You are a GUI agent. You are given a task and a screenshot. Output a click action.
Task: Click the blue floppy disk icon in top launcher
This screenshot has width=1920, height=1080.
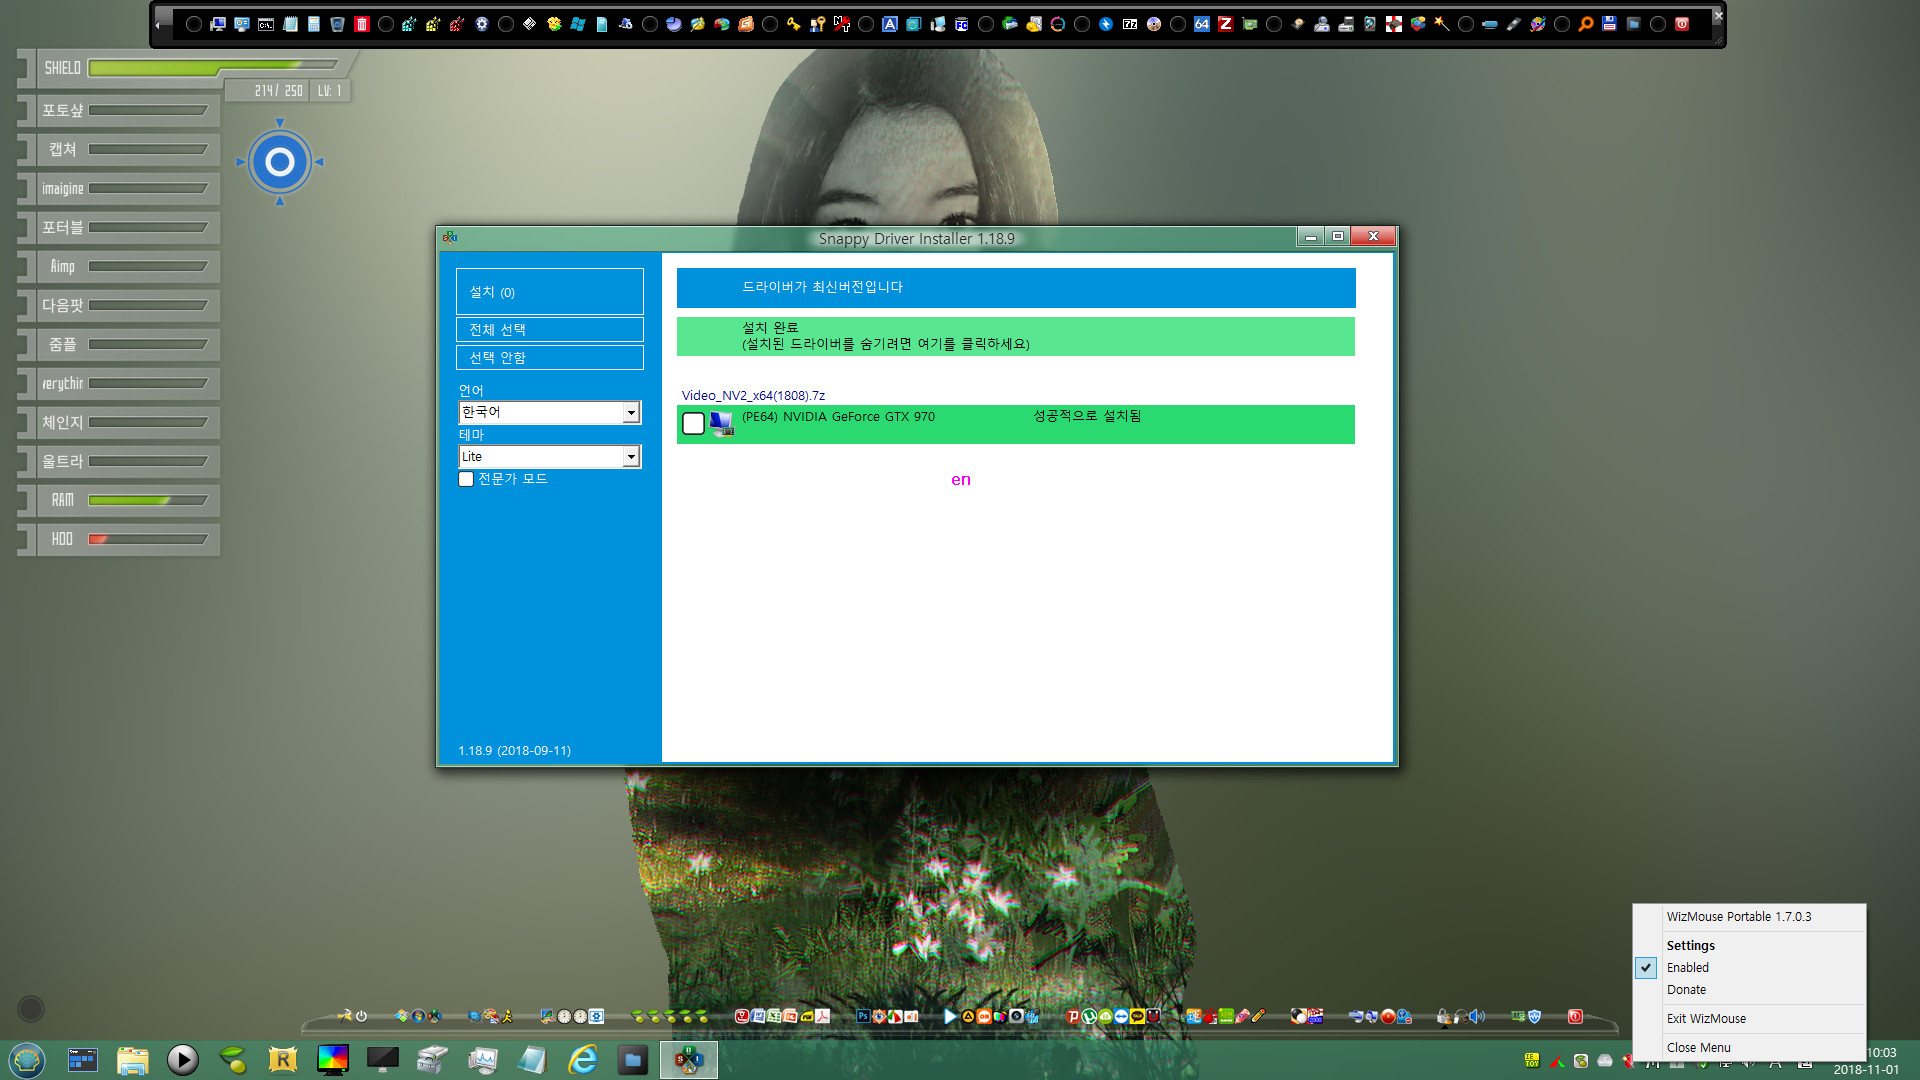click(1609, 24)
